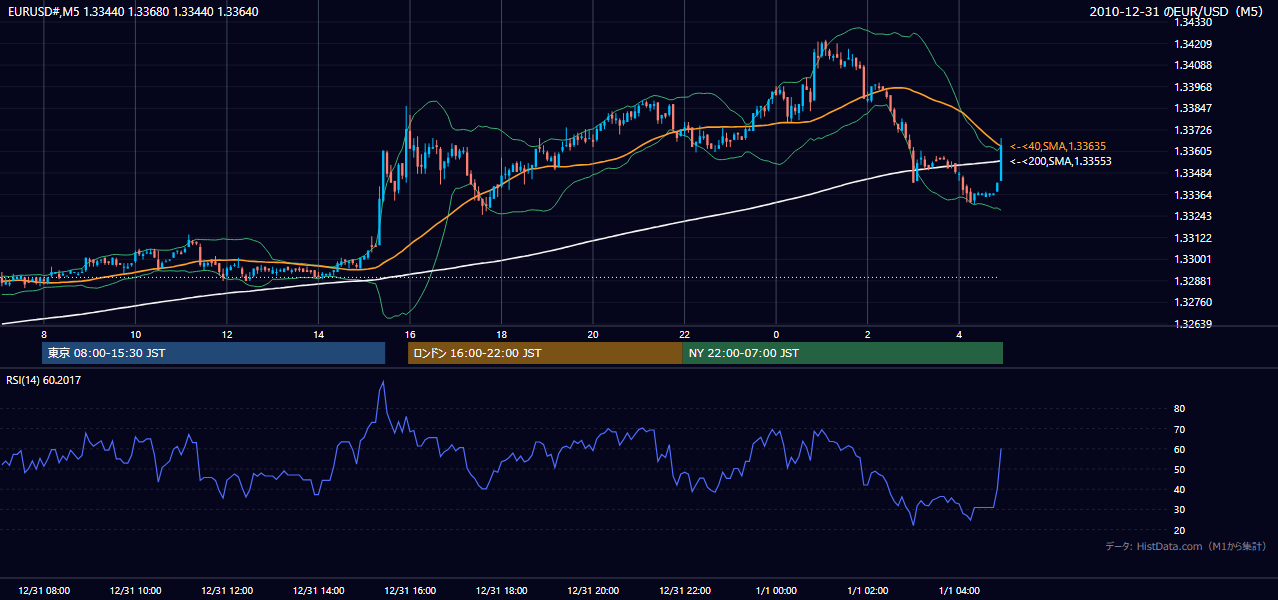Click price axis label 1.33726
Screen dimensions: 1278x600
[x=1191, y=130]
